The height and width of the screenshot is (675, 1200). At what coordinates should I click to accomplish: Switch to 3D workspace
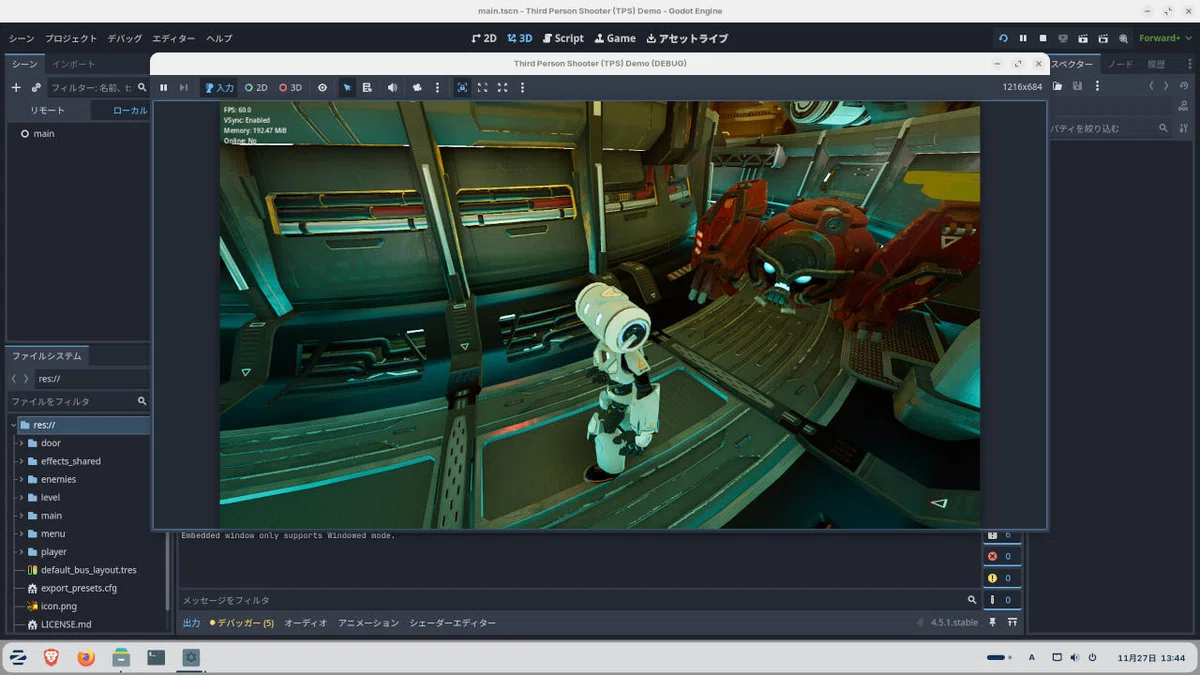click(519, 38)
